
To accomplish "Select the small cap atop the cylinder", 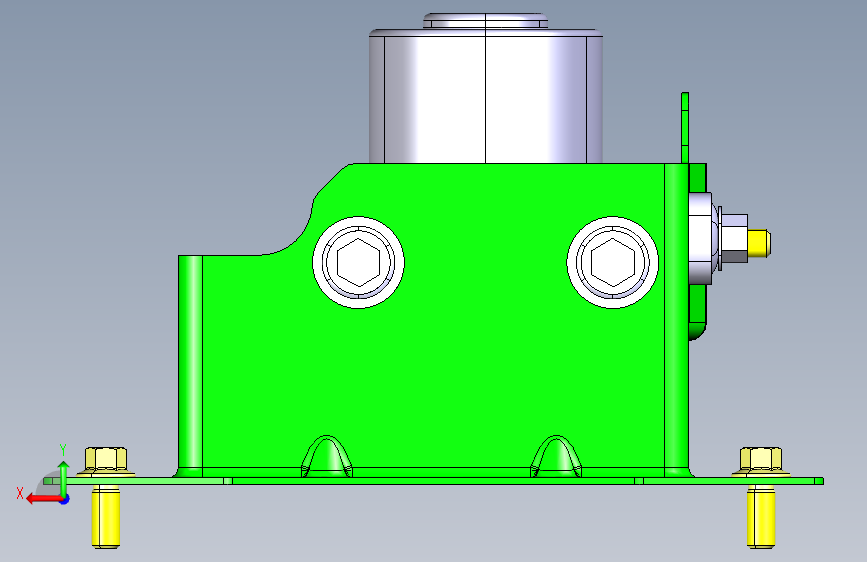I will 485,21.
